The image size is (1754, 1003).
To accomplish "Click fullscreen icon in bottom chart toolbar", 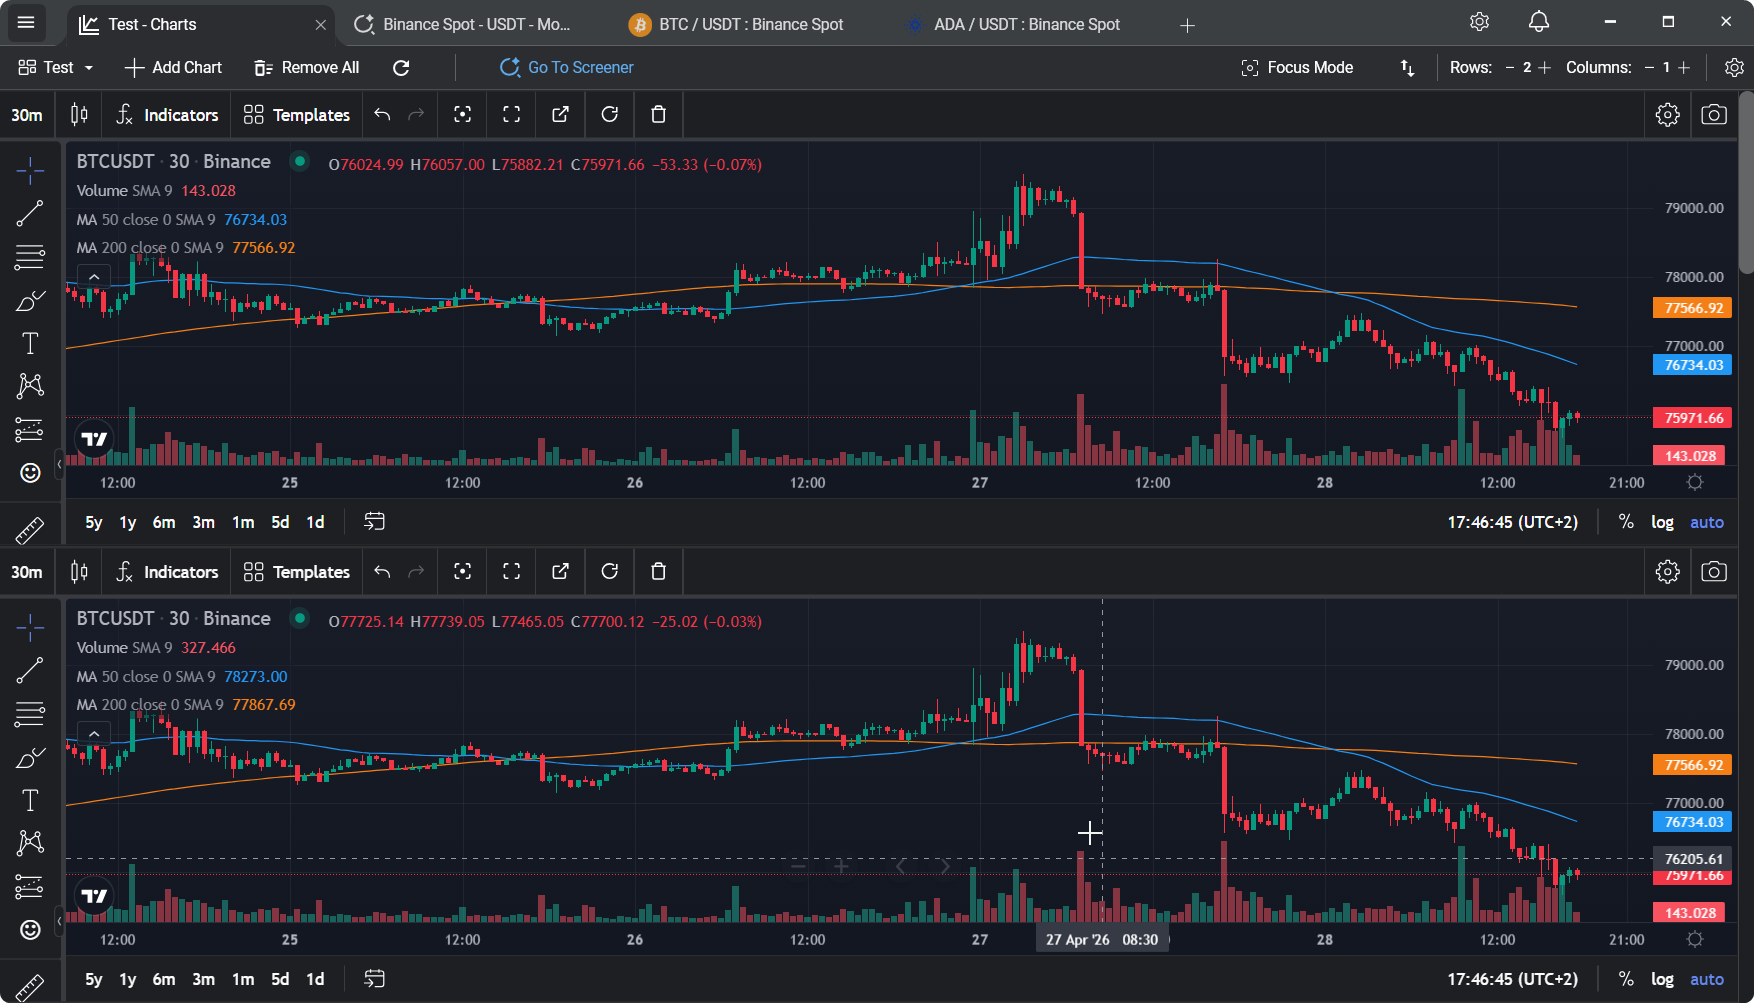I will tap(511, 572).
